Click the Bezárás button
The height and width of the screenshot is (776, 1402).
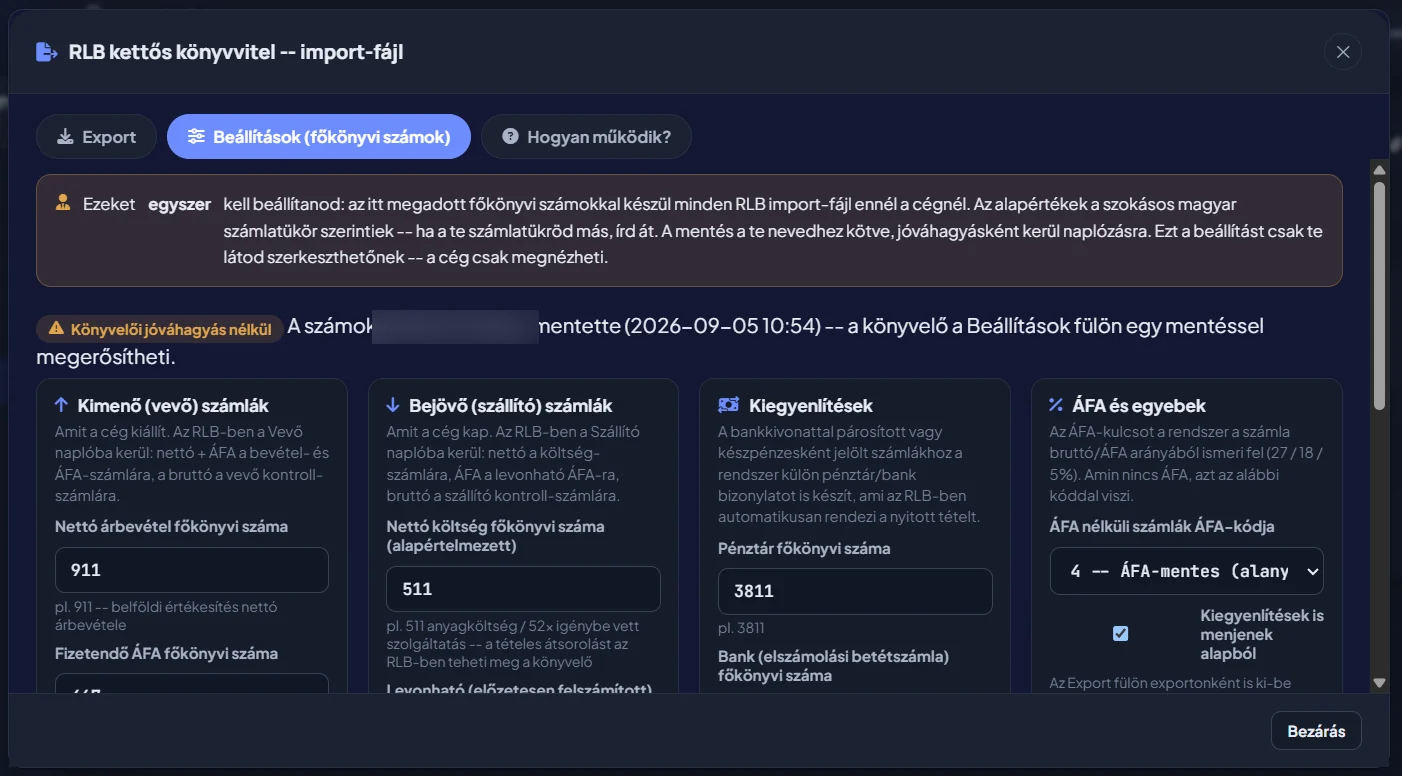(1316, 731)
